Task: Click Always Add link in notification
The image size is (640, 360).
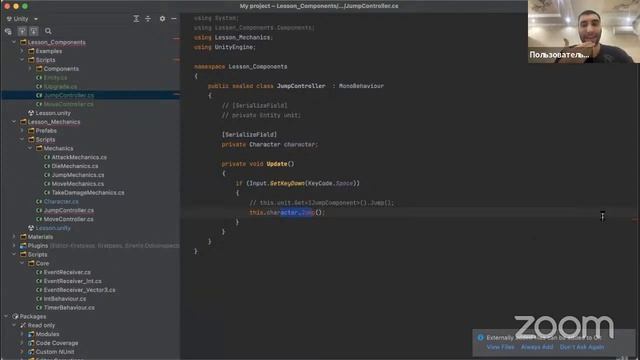Action: [537, 347]
